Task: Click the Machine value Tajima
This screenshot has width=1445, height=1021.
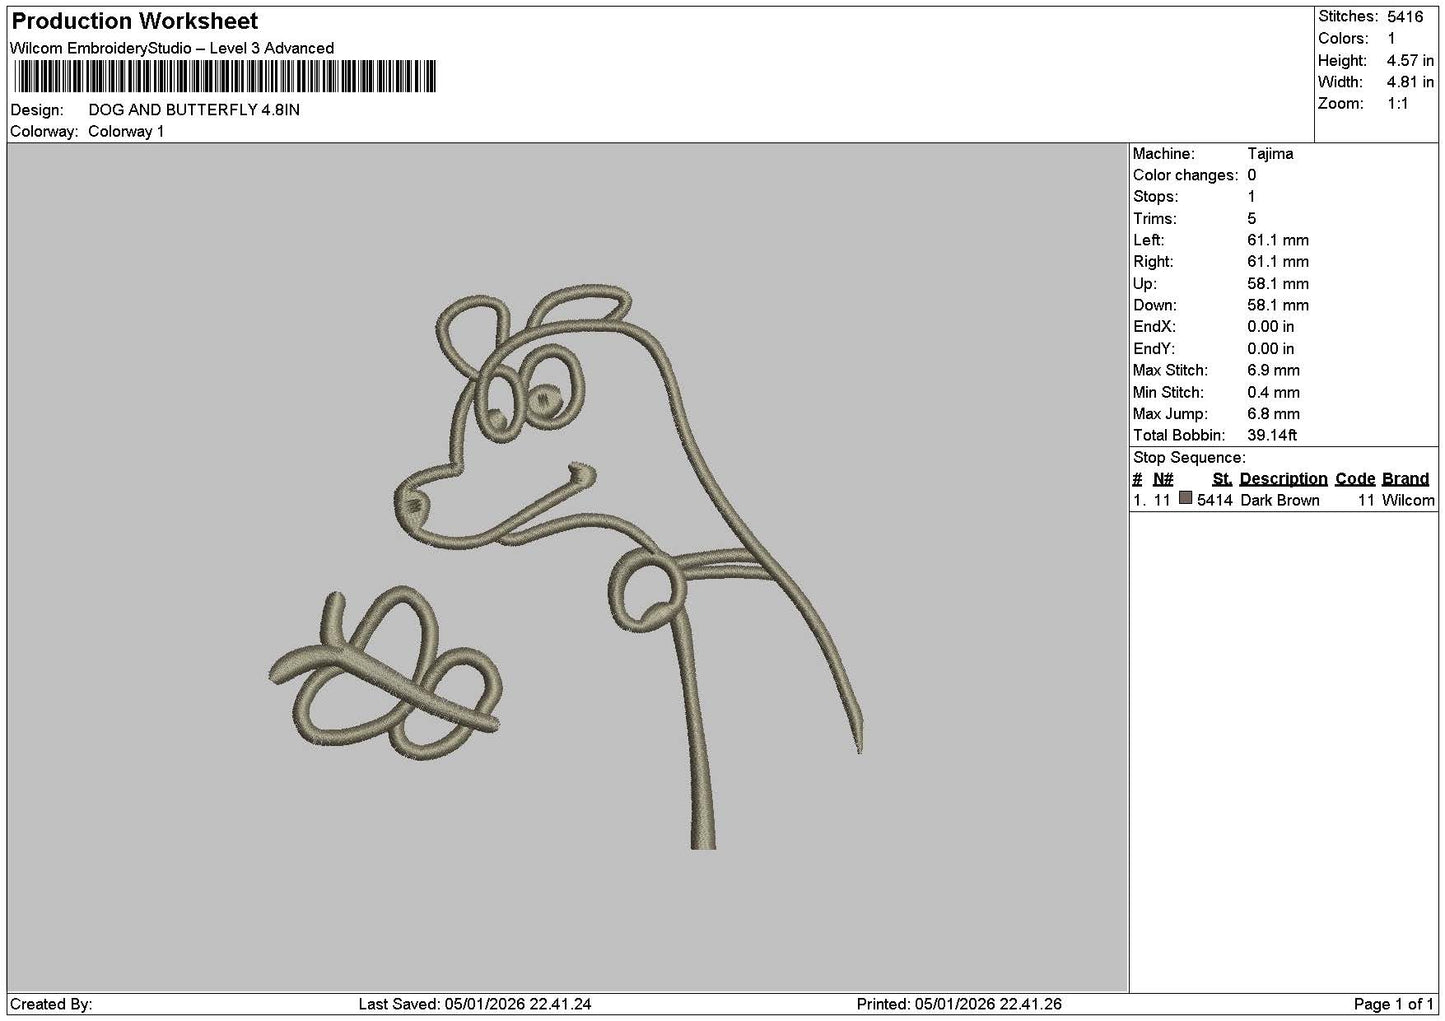Action: [x=1270, y=154]
